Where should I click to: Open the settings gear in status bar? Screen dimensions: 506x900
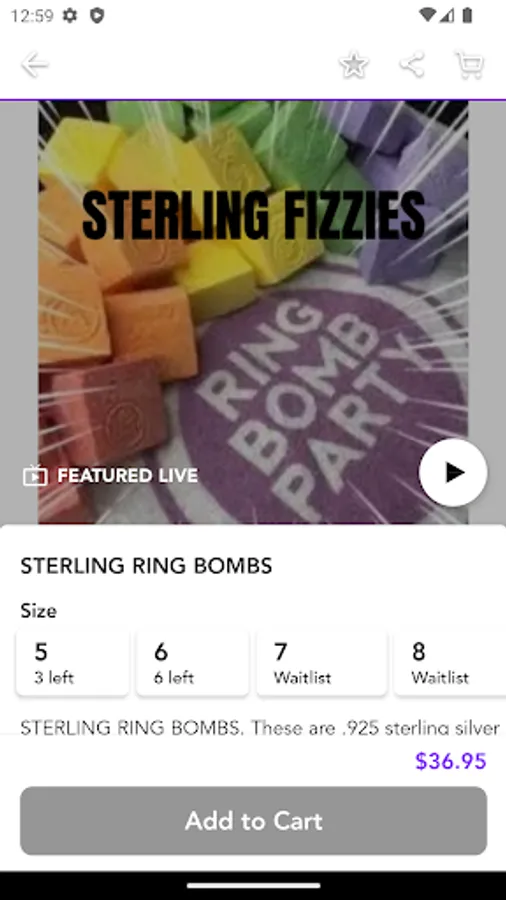(70, 15)
